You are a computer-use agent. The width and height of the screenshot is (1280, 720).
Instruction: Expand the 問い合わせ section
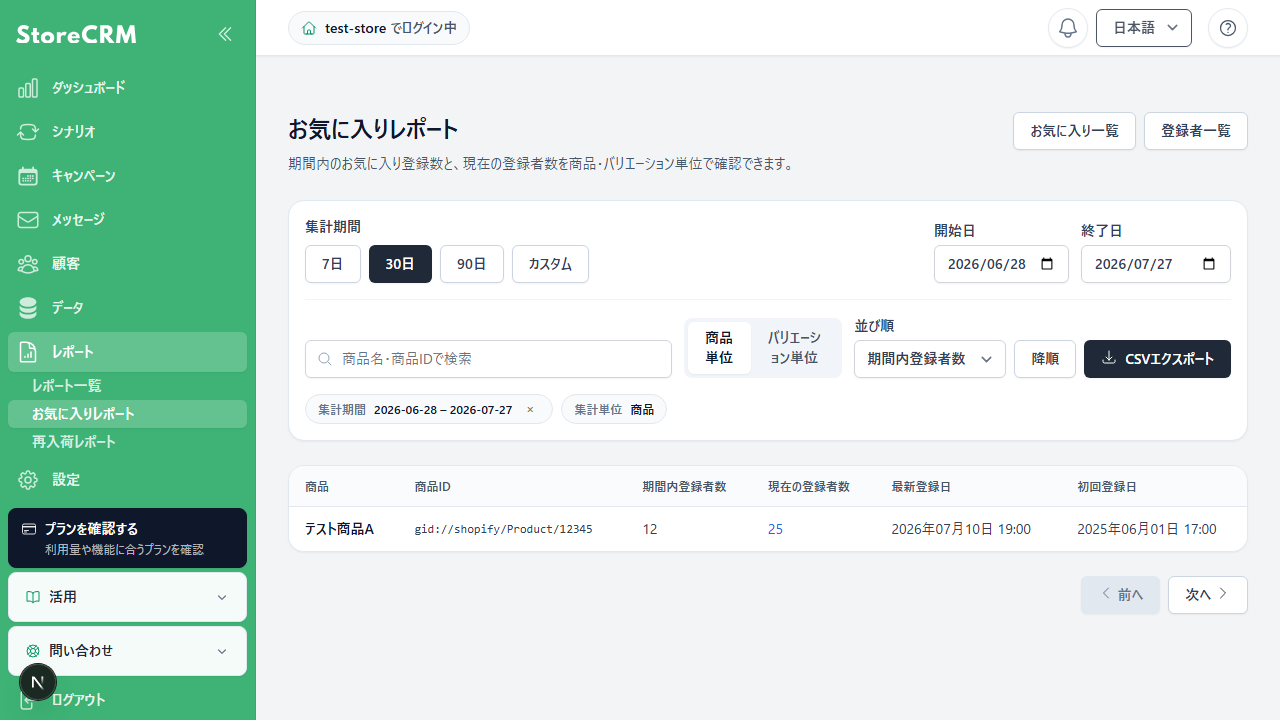click(127, 651)
